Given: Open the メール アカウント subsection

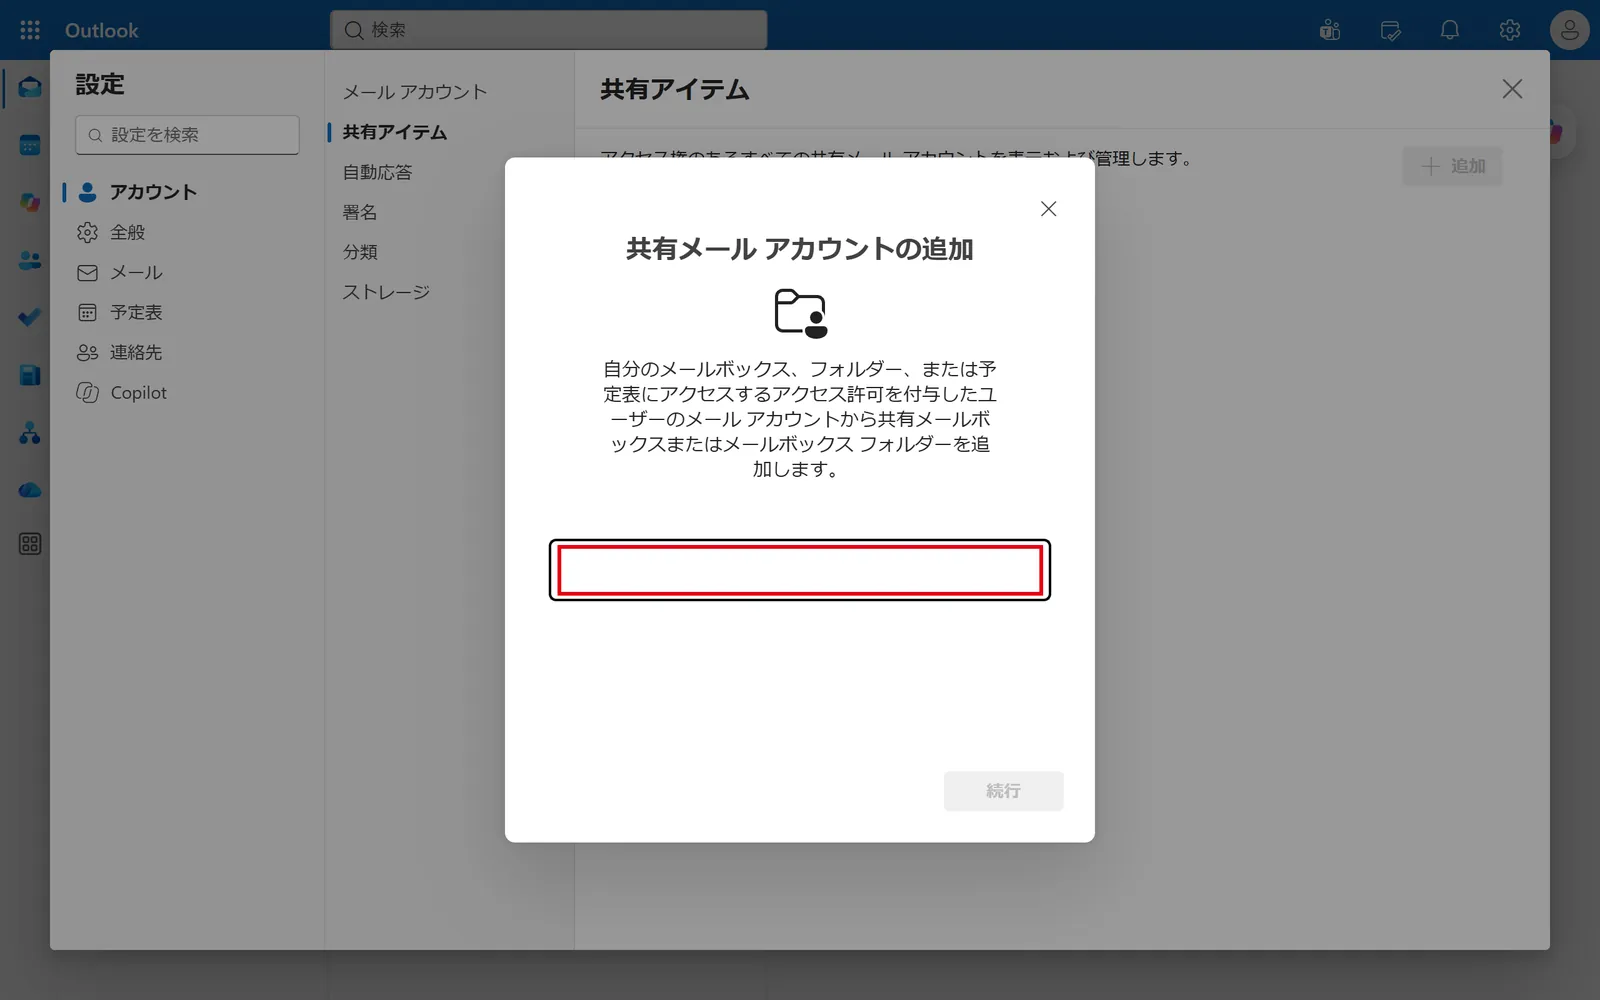Looking at the screenshot, I should [415, 92].
